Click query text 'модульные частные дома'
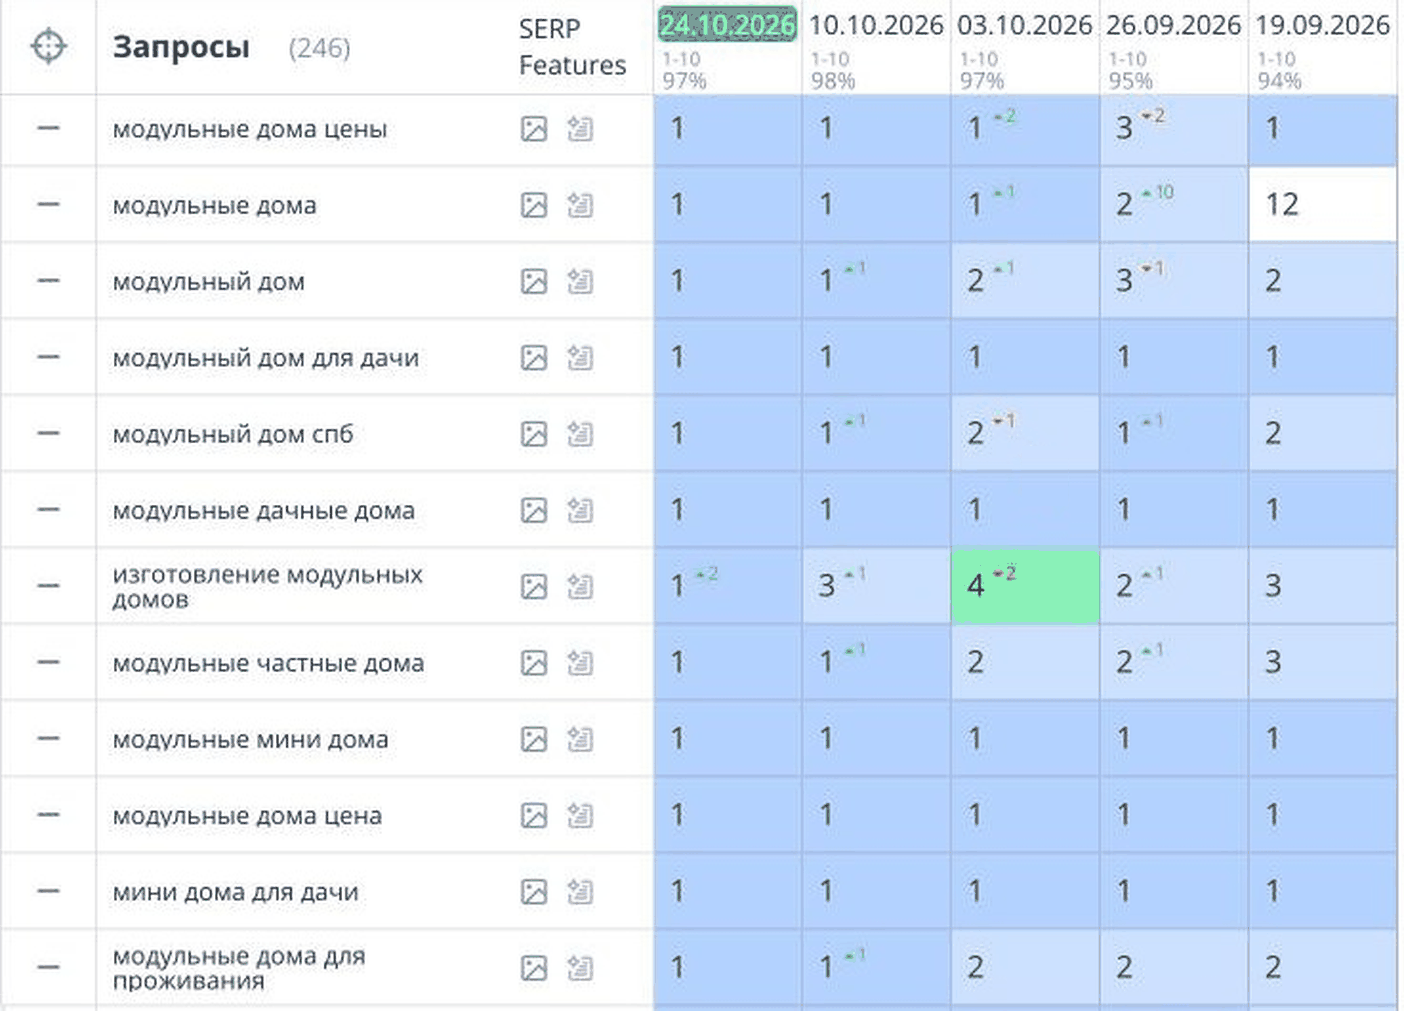Viewport: 1404px width, 1011px height. tap(268, 663)
